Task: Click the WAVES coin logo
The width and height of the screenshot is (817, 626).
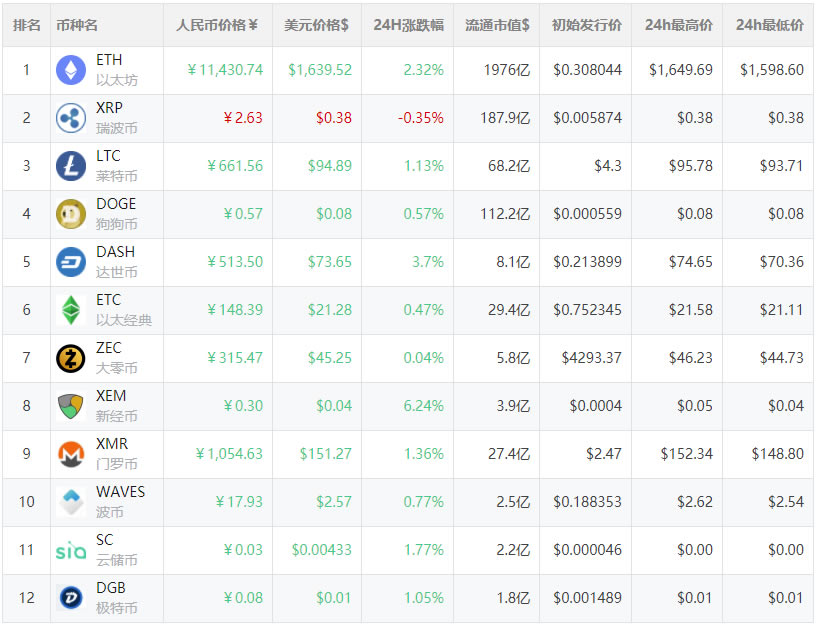Action: pyautogui.click(x=71, y=502)
